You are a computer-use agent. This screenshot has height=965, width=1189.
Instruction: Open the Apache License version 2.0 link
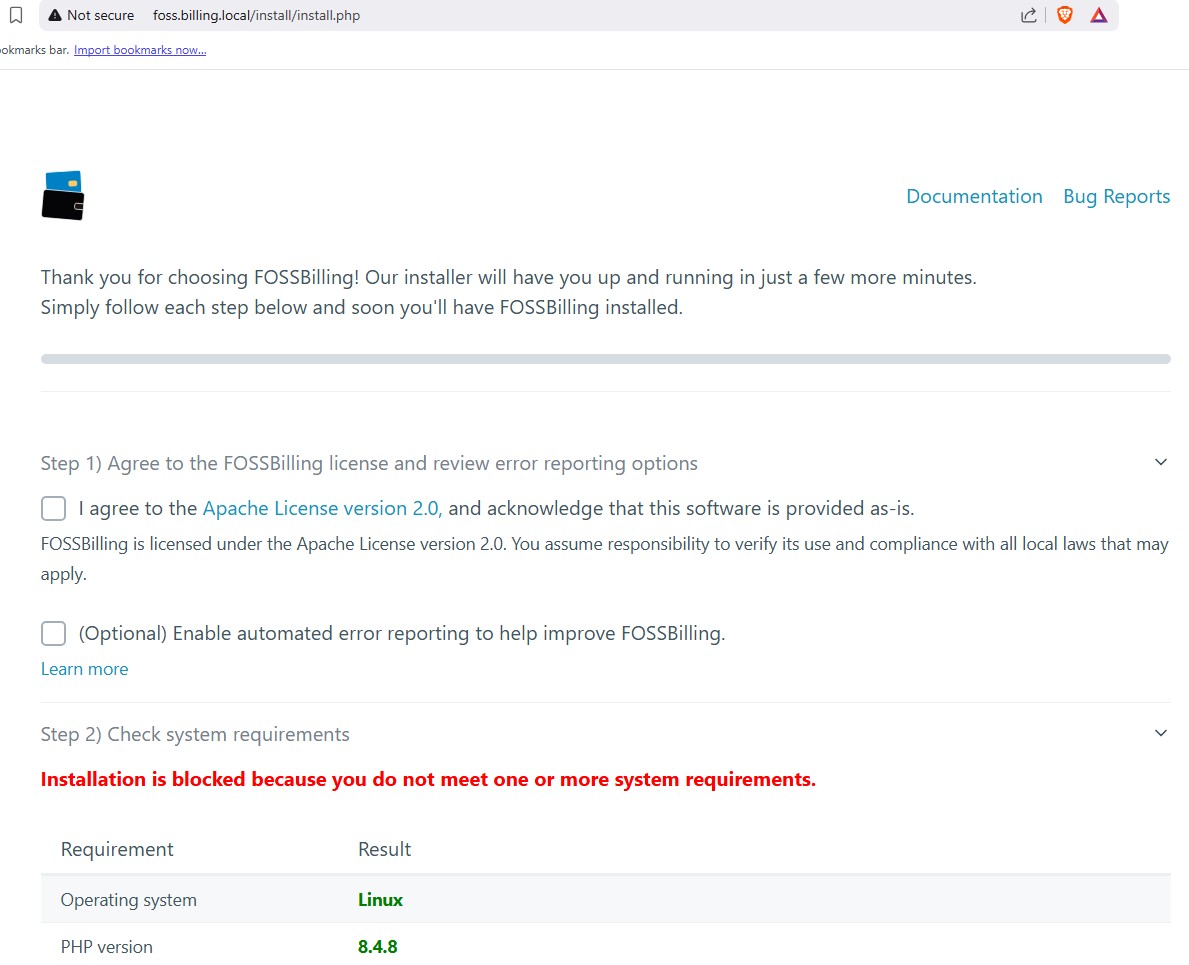(322, 509)
